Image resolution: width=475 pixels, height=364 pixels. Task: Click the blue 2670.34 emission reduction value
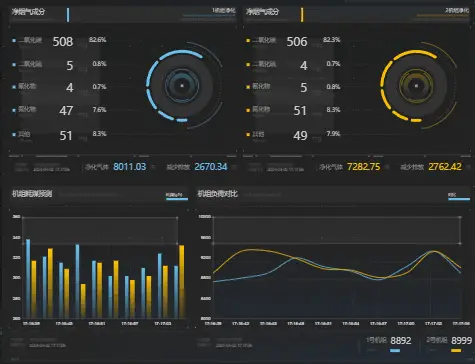(x=211, y=167)
